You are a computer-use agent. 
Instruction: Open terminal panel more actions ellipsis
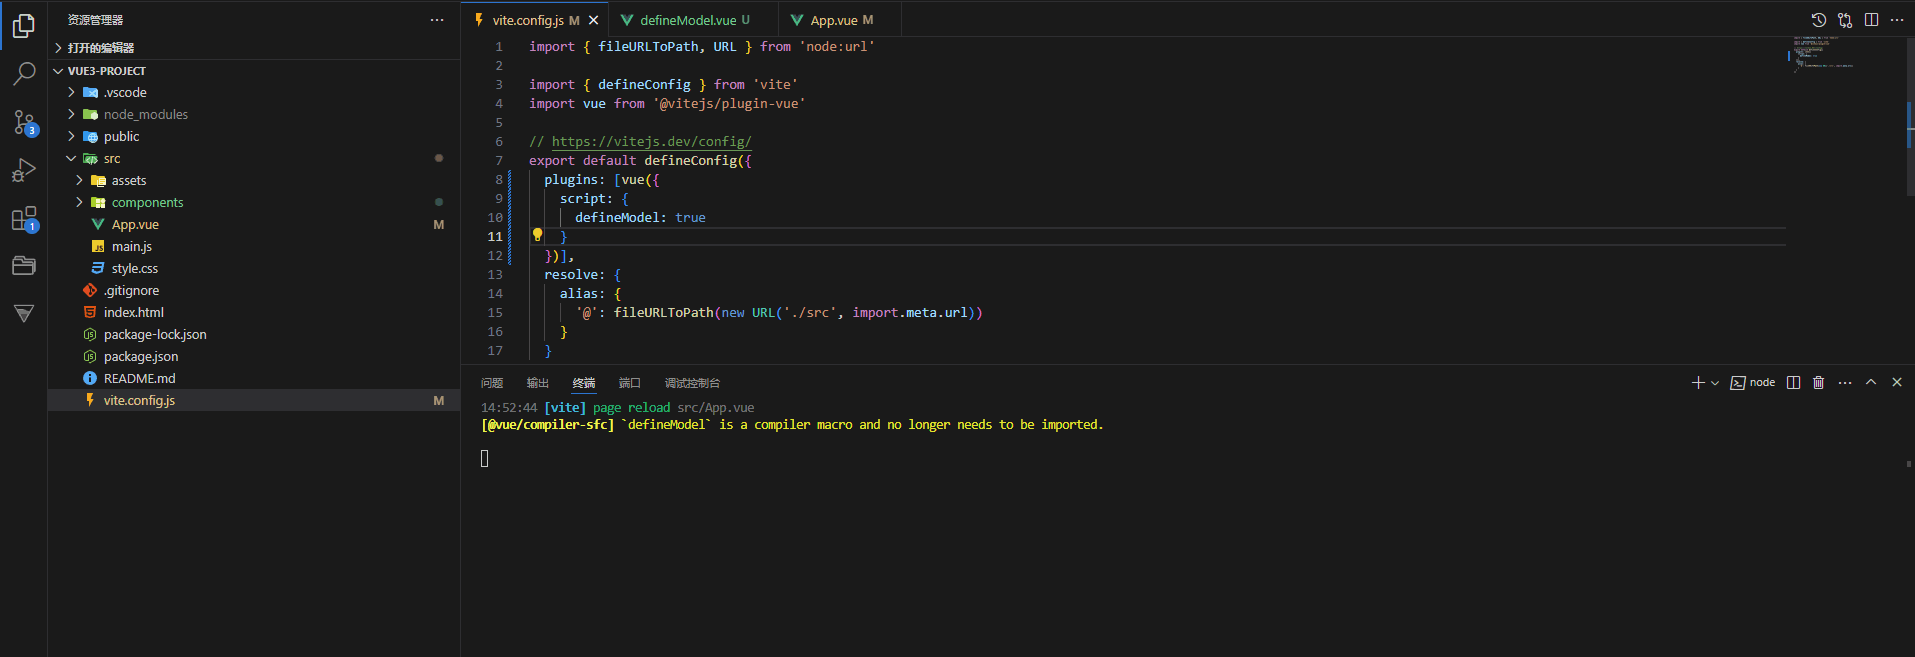[1845, 382]
